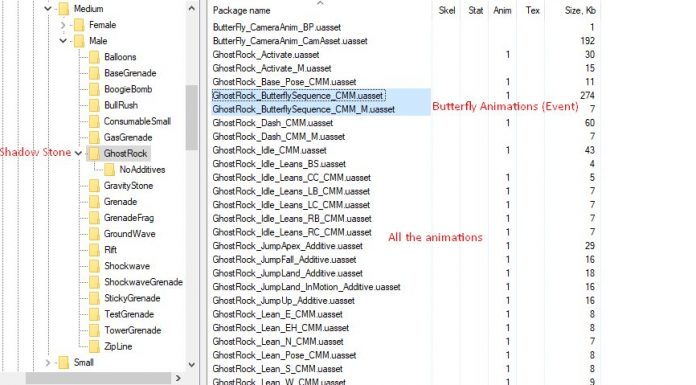
Task: Select the Small folder icon
Action: pyautogui.click(x=64, y=363)
